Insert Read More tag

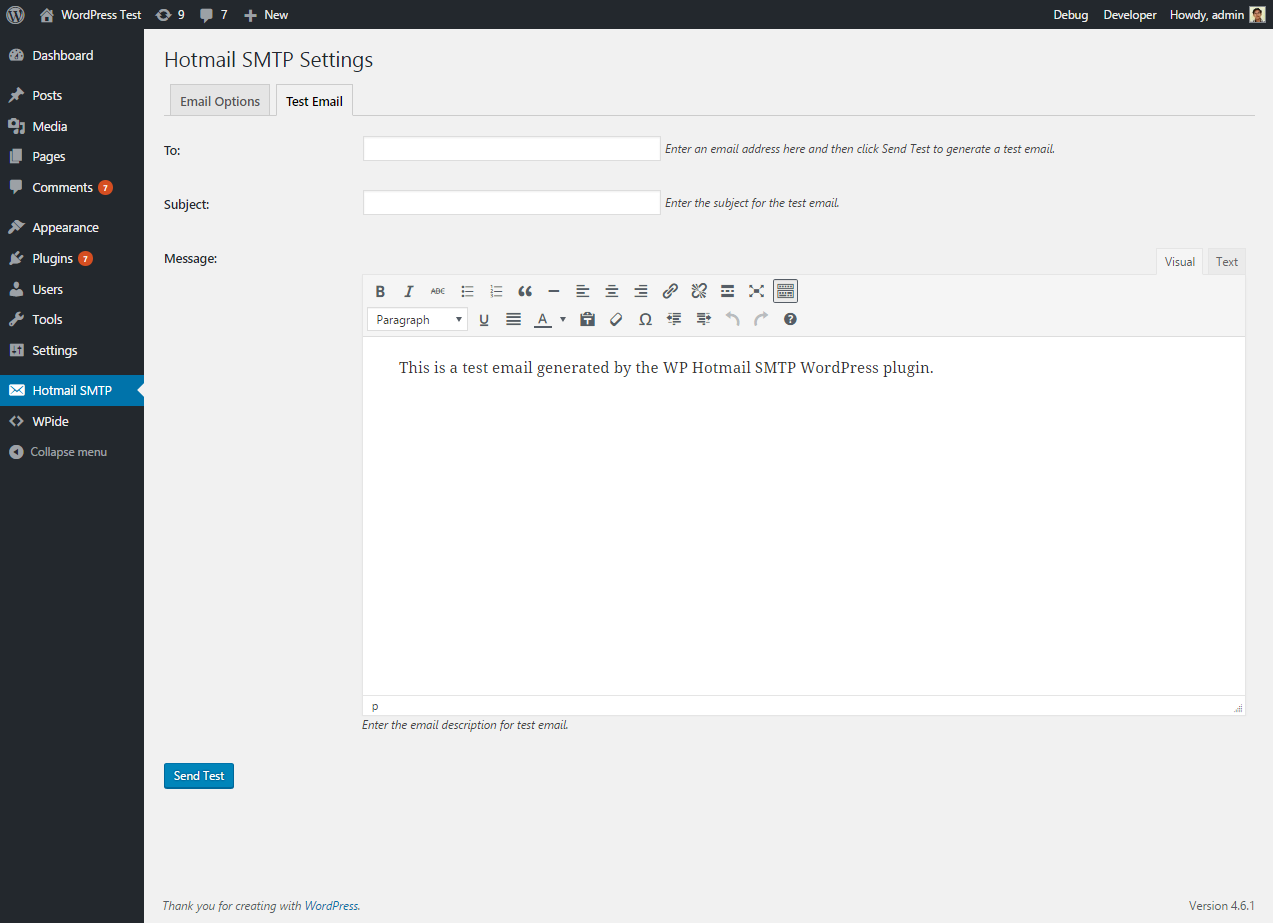pos(728,291)
